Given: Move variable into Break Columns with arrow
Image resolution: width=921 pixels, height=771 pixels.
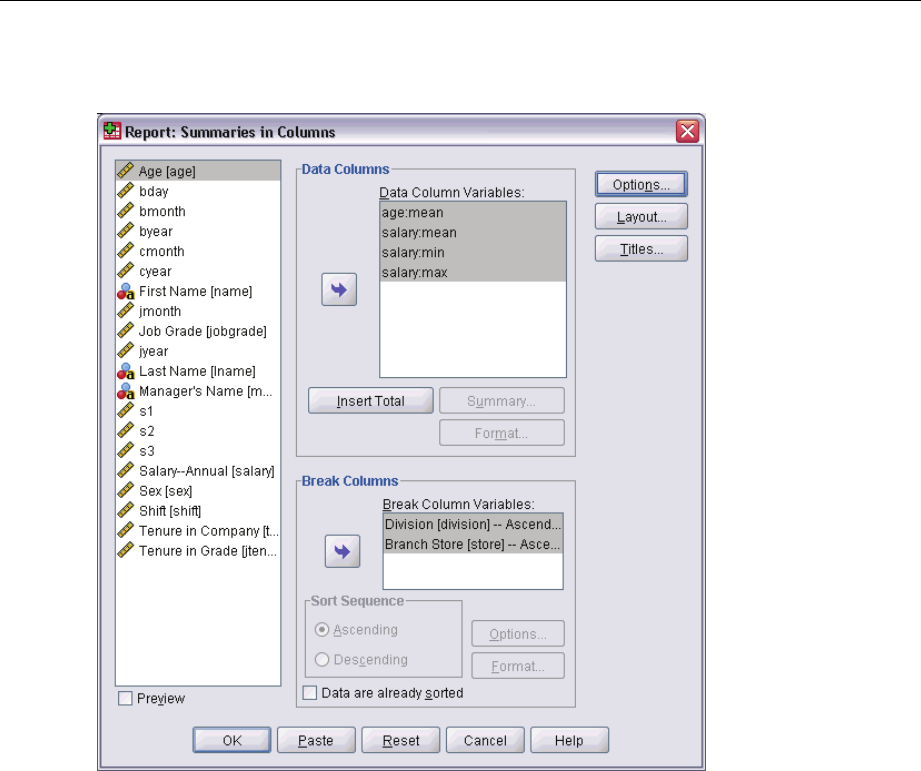Looking at the screenshot, I should pos(342,551).
